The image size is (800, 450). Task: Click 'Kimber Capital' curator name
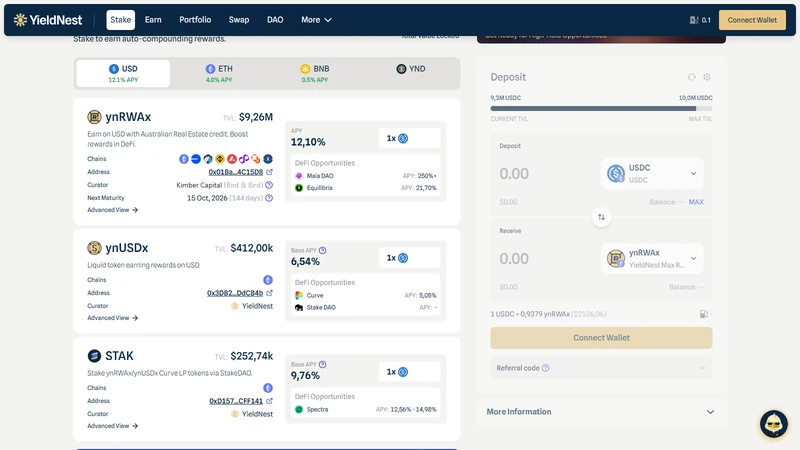point(199,185)
